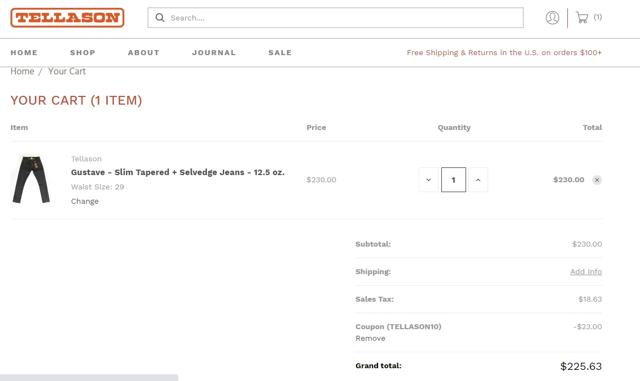Open the user account icon
Viewport: 640px width, 381px height.
[x=552, y=18]
